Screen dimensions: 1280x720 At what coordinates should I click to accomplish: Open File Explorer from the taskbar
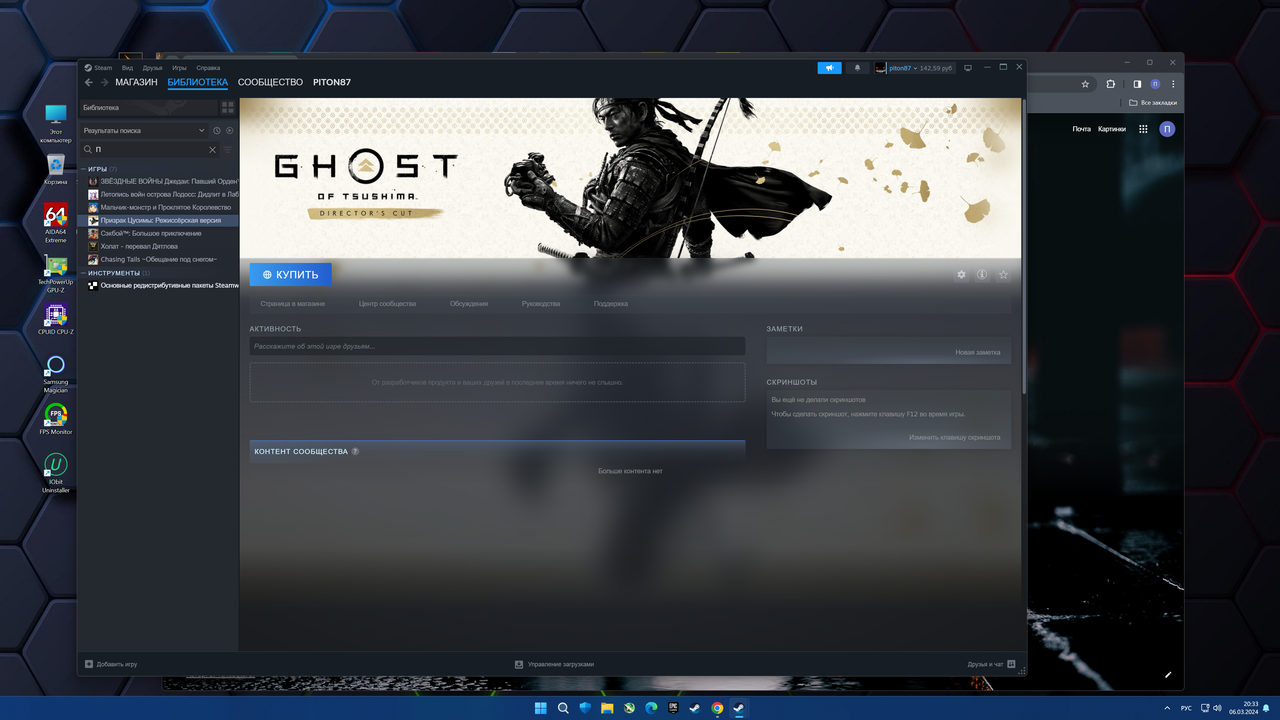(x=607, y=708)
